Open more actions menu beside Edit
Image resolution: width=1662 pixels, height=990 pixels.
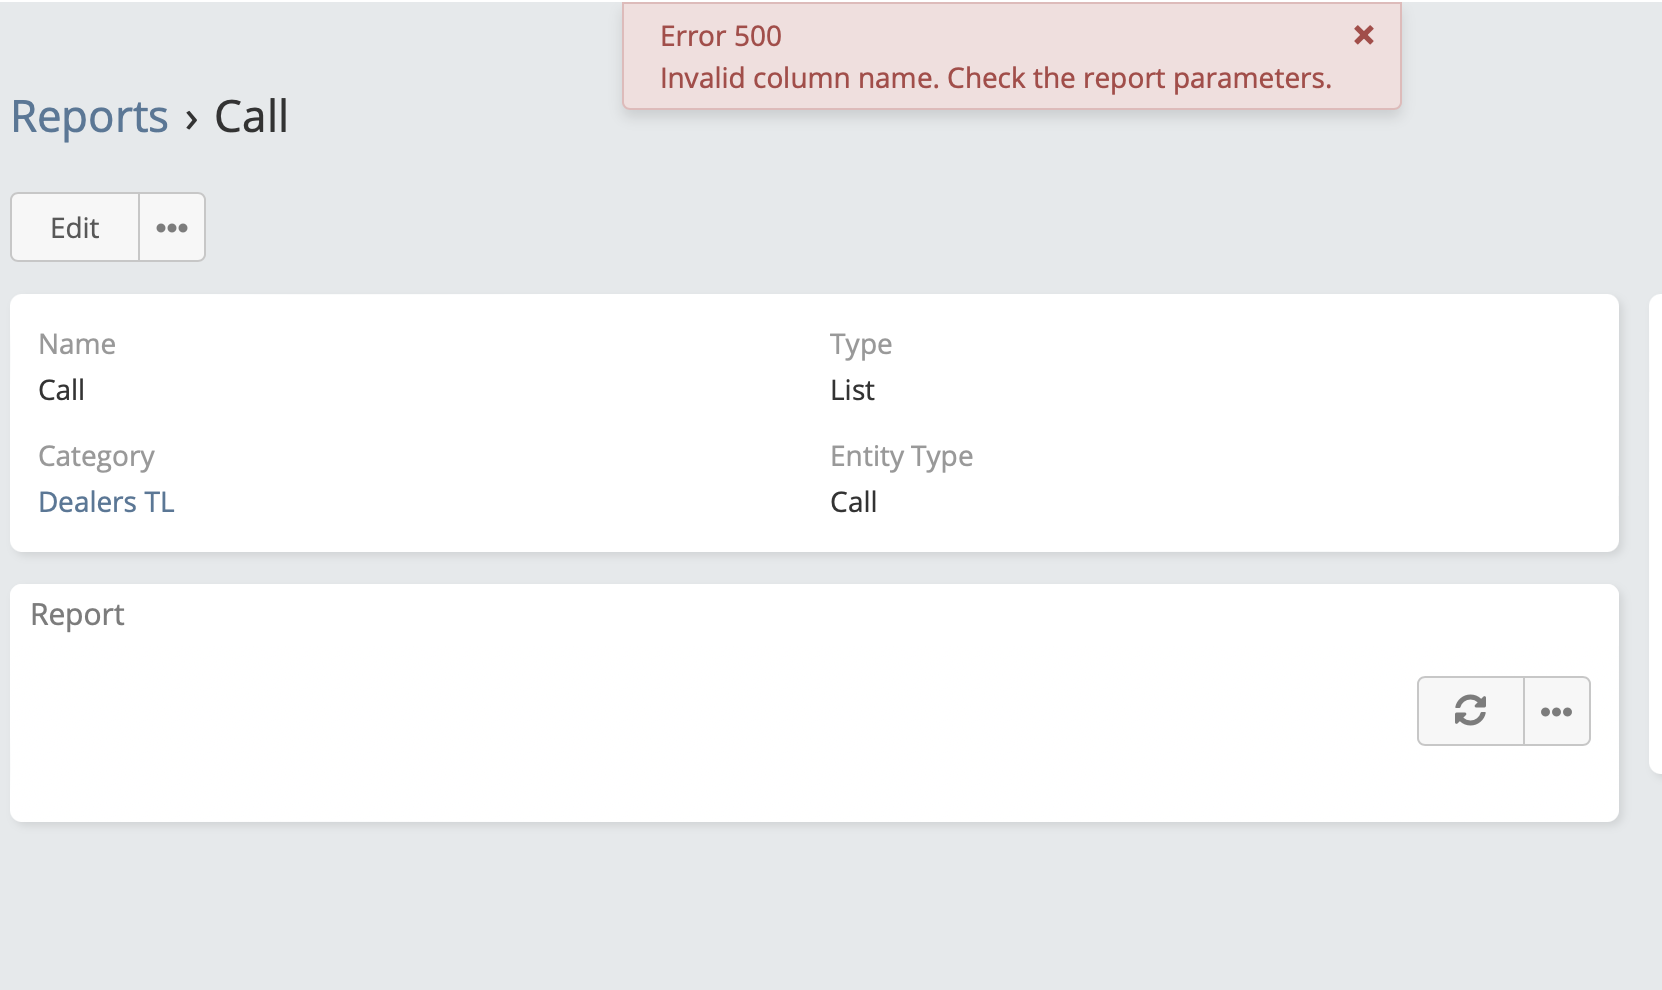(172, 228)
